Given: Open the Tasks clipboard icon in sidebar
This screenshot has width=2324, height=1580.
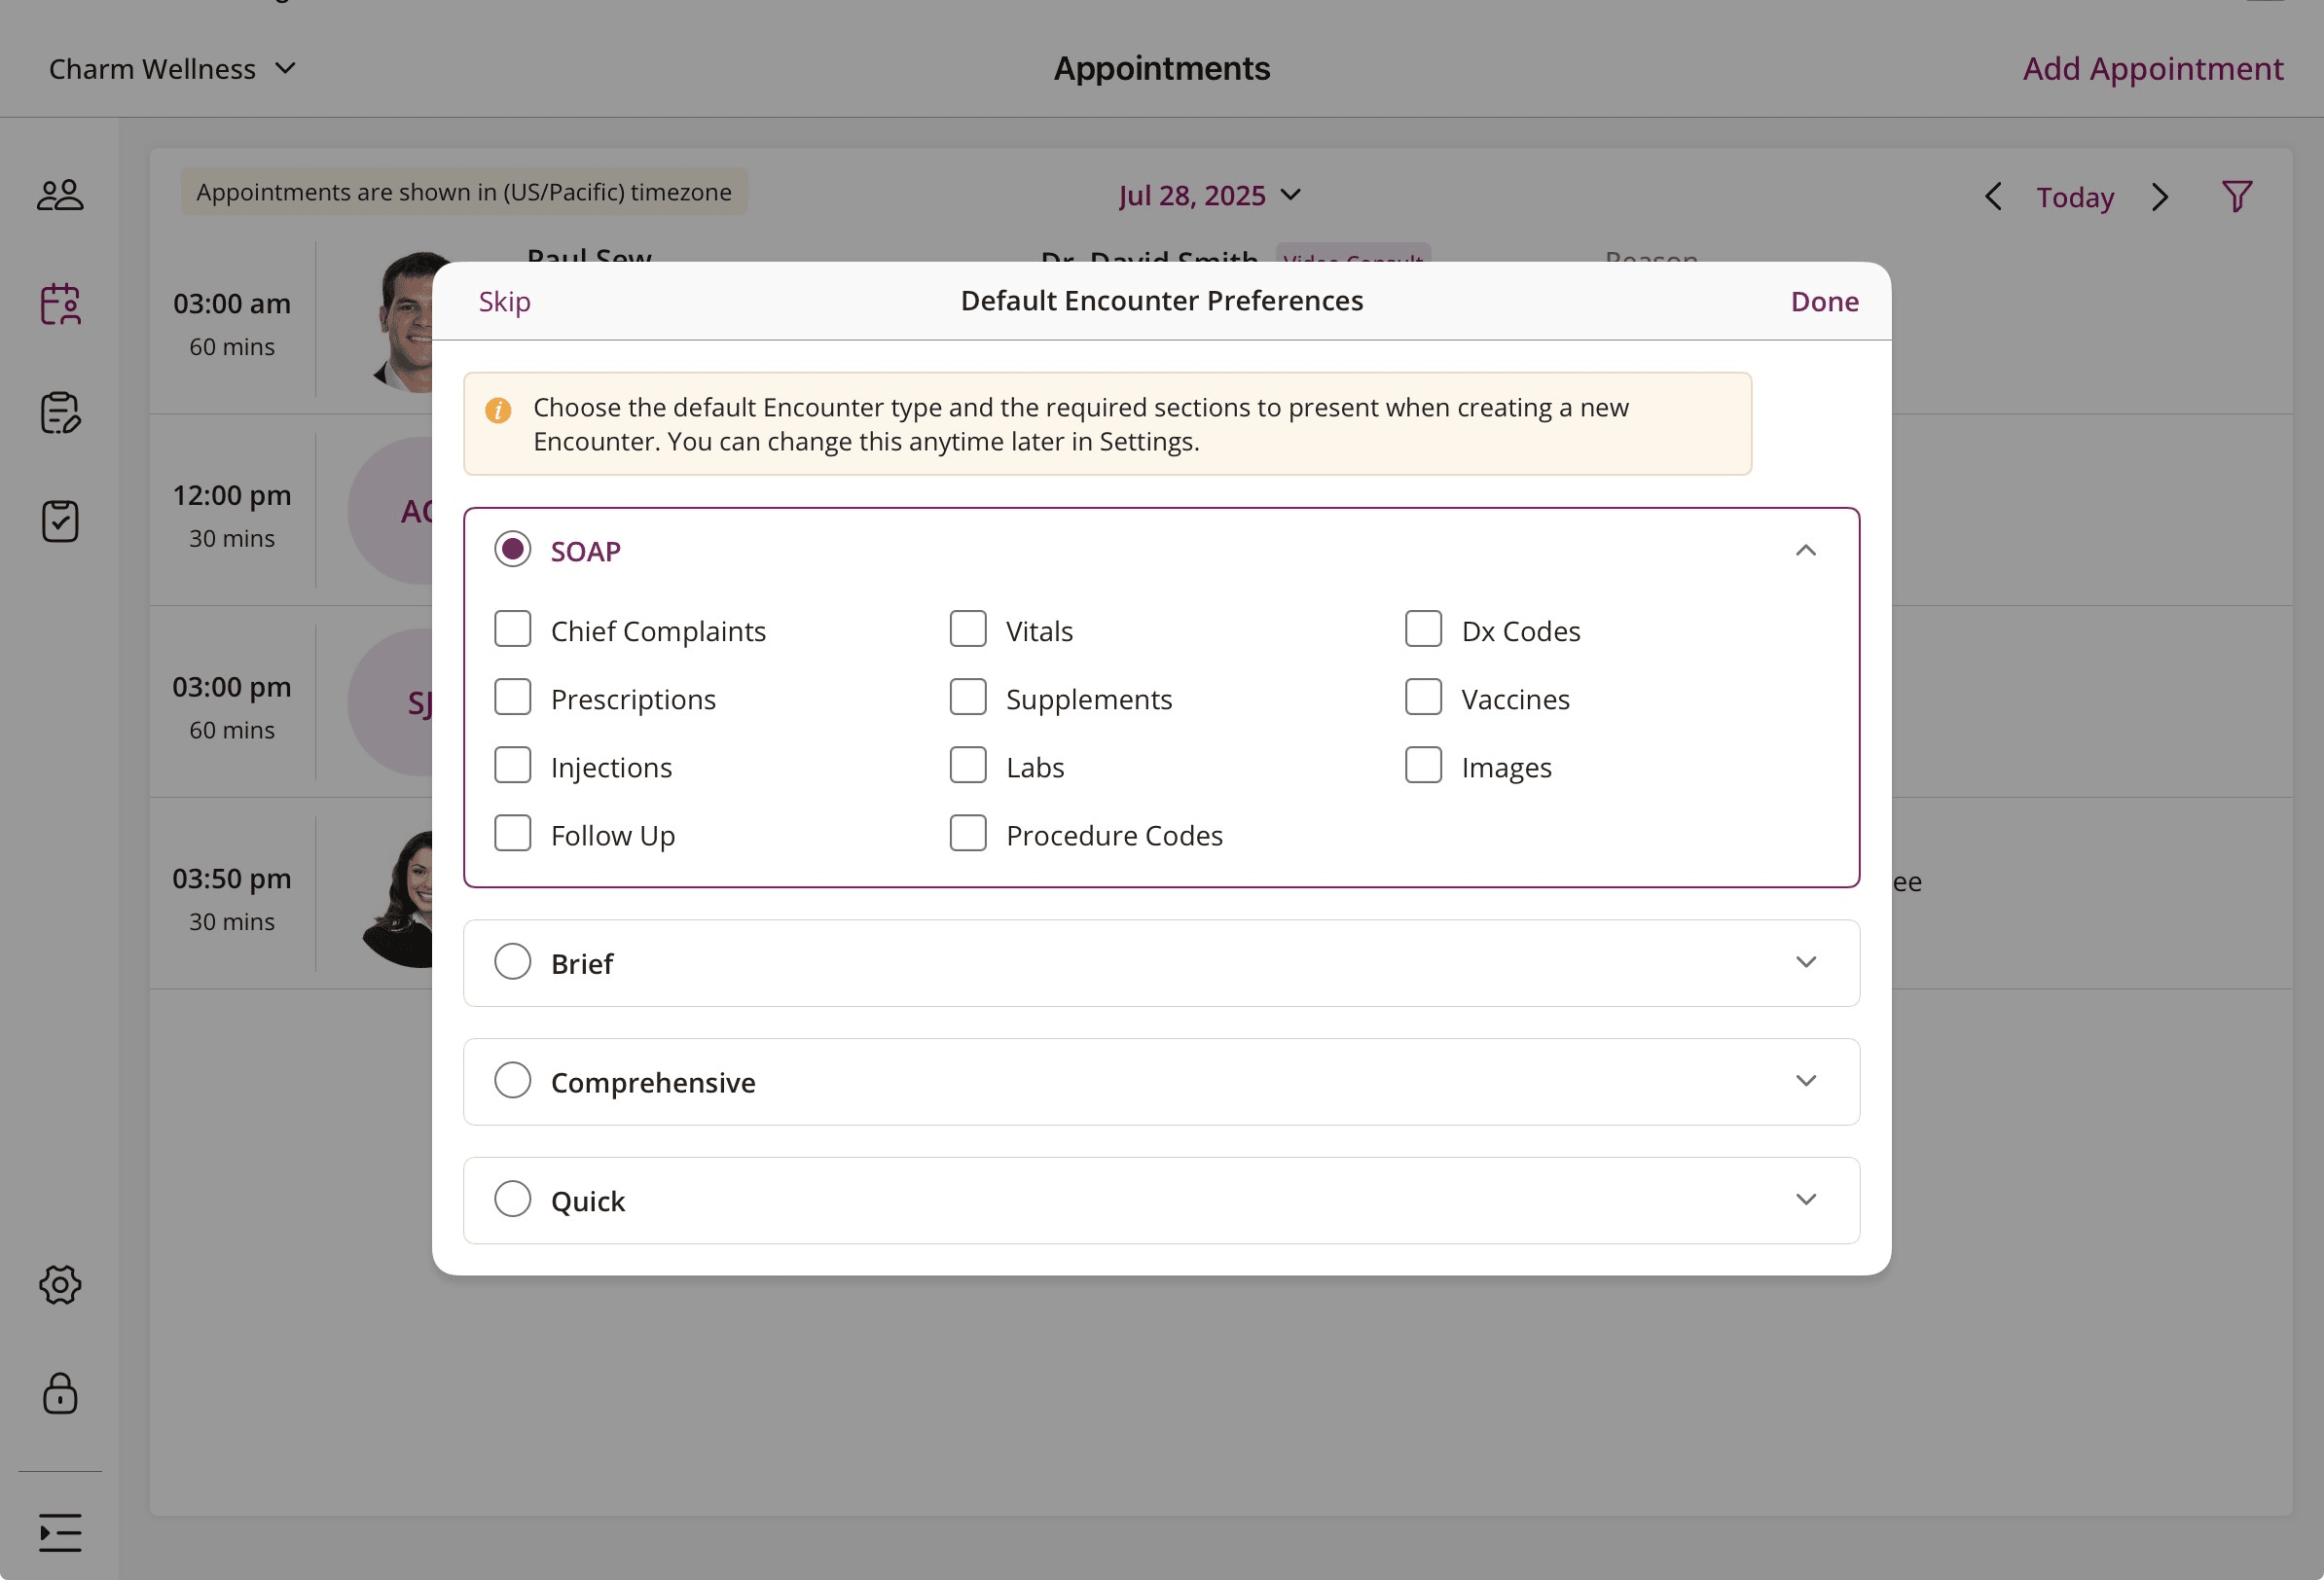Looking at the screenshot, I should tap(59, 520).
